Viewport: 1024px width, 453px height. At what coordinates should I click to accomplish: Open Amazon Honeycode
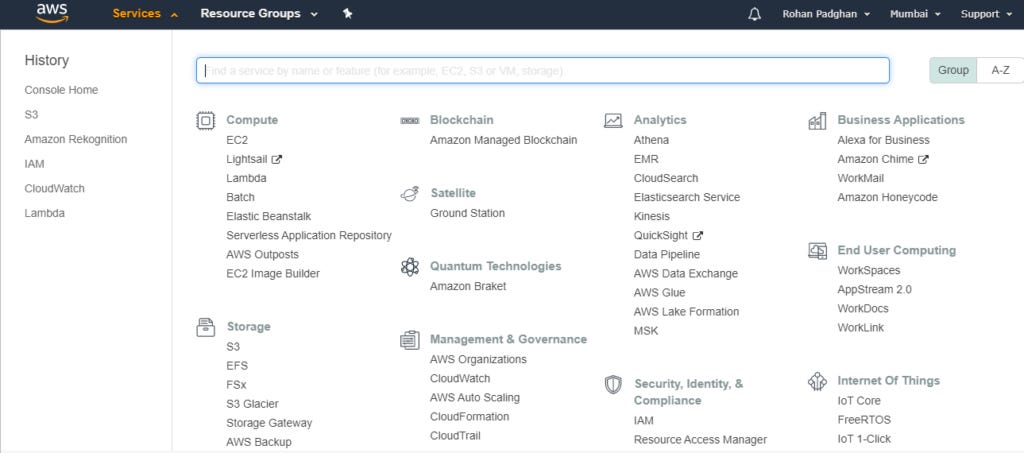pos(888,198)
